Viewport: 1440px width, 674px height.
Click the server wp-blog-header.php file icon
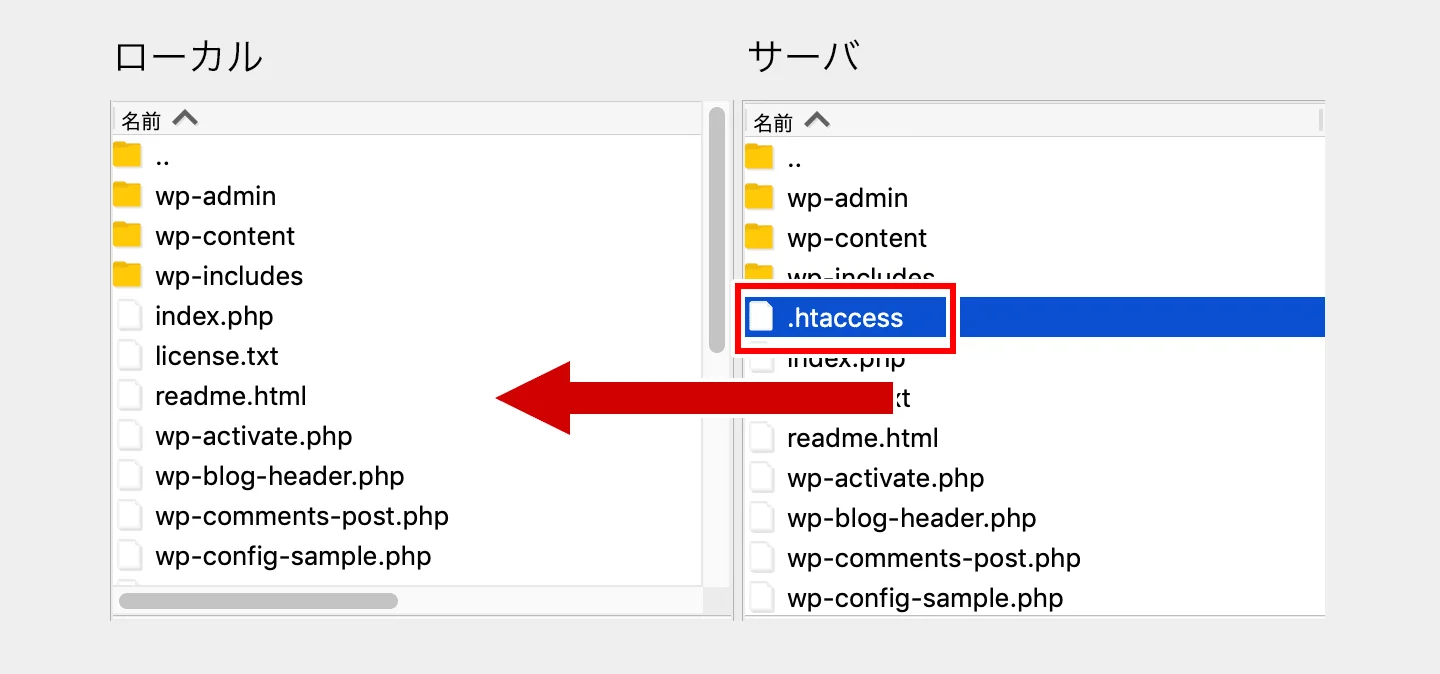(762, 518)
